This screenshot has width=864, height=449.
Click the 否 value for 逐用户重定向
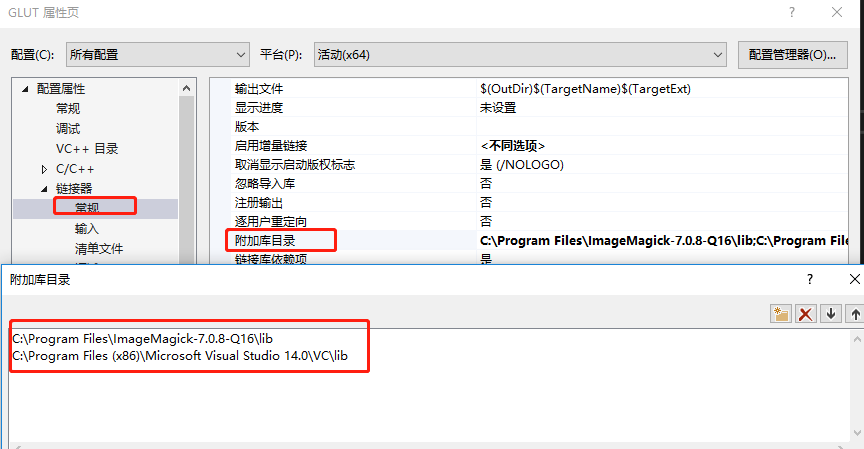click(485, 221)
